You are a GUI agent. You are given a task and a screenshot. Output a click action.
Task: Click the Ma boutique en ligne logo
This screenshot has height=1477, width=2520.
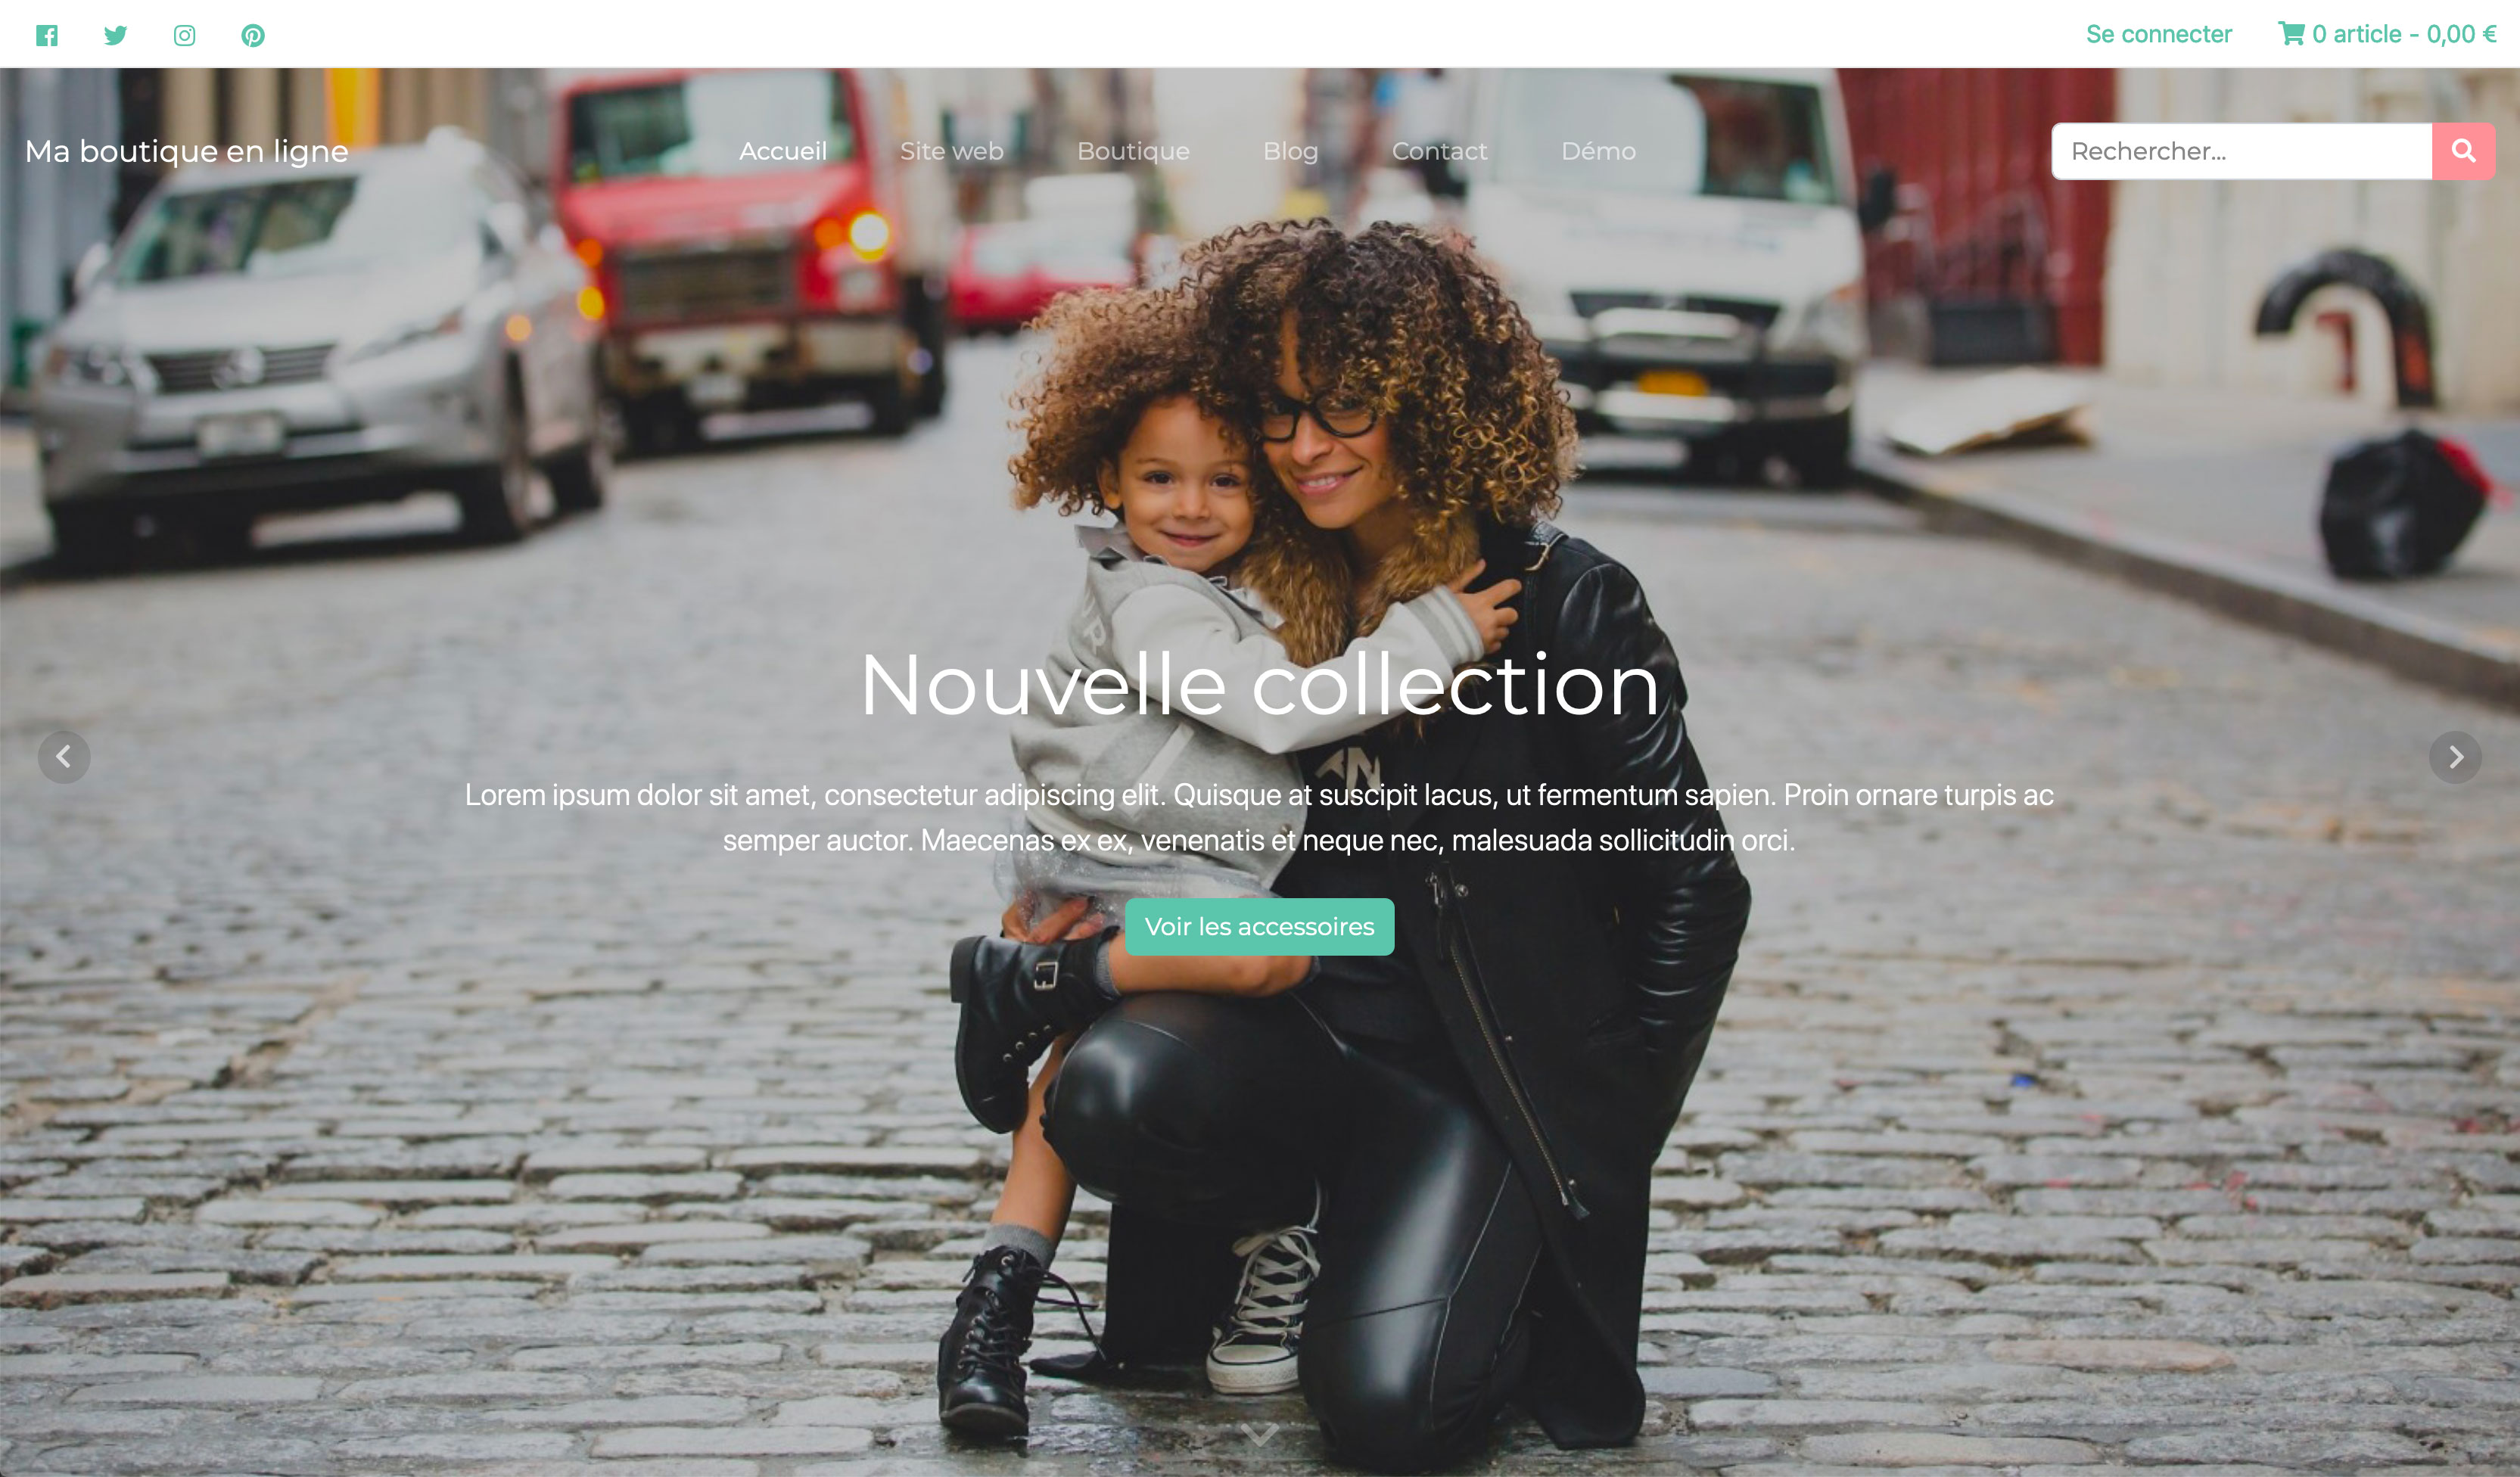coord(187,151)
